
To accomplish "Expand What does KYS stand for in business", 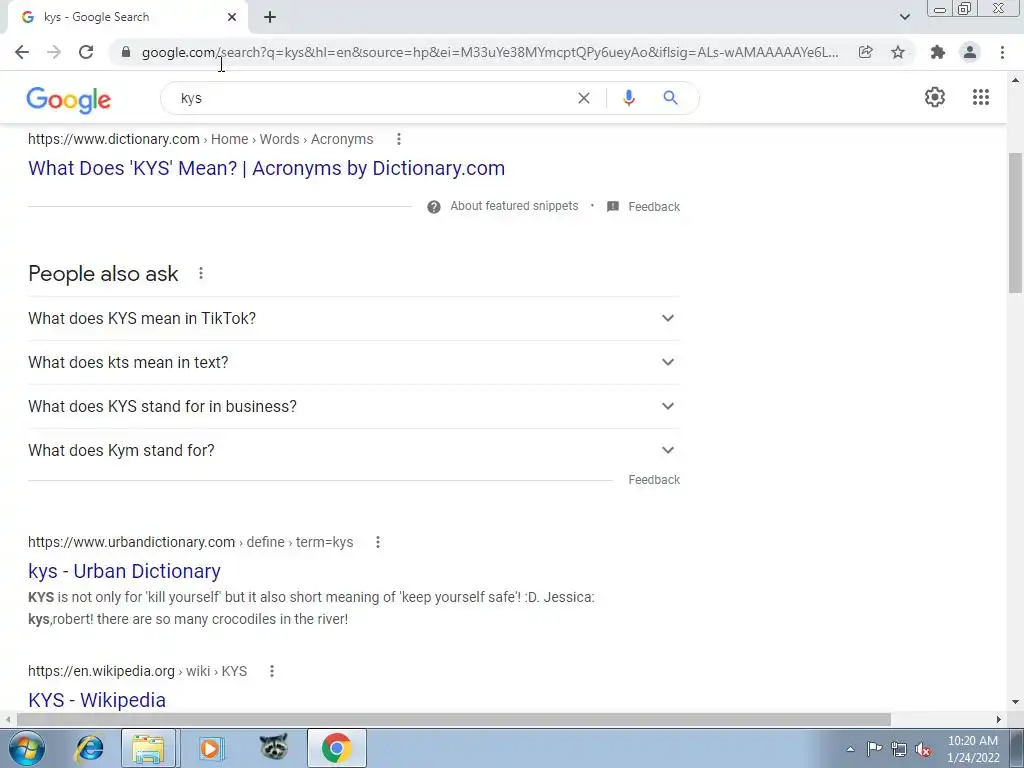I will [353, 406].
